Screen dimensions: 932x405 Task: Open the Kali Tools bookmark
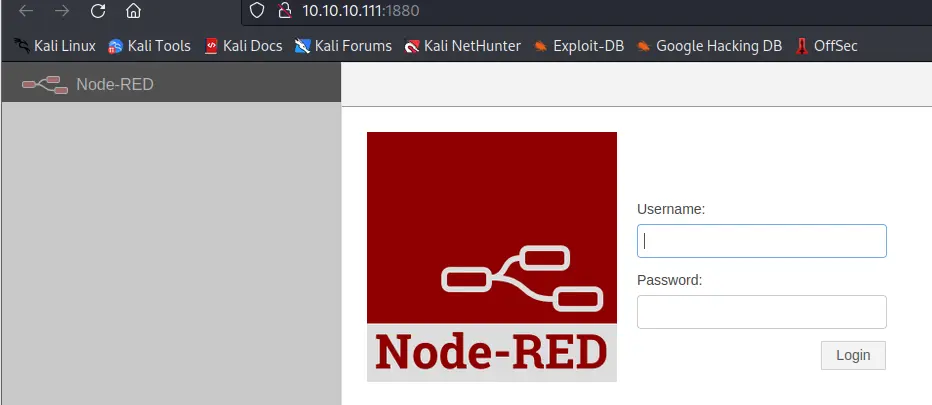149,46
